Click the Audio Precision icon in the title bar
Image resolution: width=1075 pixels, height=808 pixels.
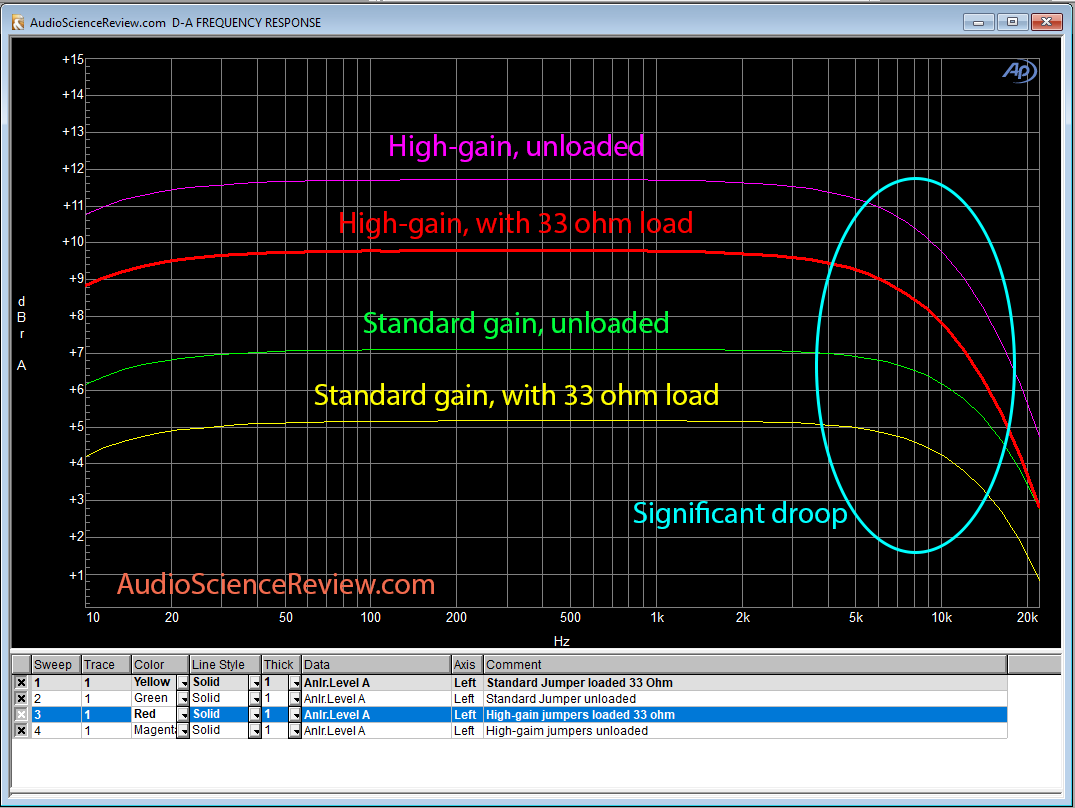tap(16, 21)
